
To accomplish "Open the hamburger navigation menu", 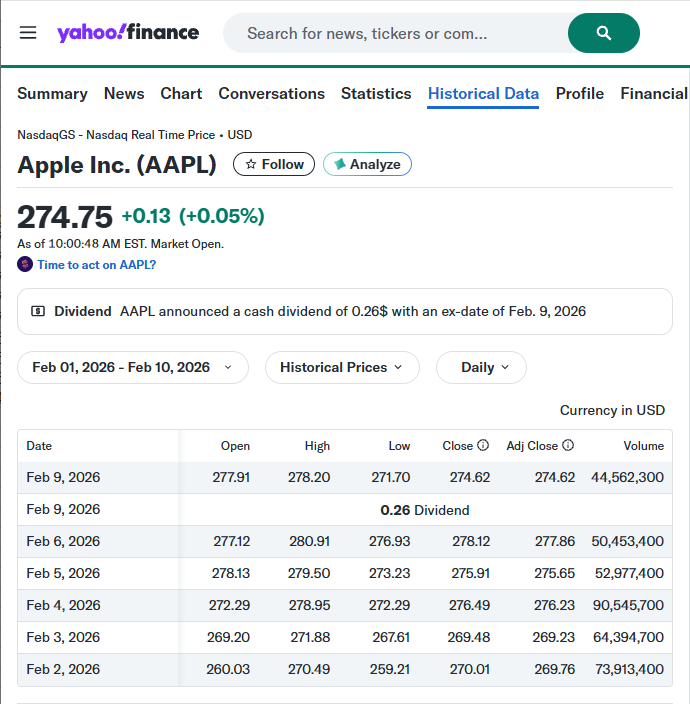I will pos(28,33).
